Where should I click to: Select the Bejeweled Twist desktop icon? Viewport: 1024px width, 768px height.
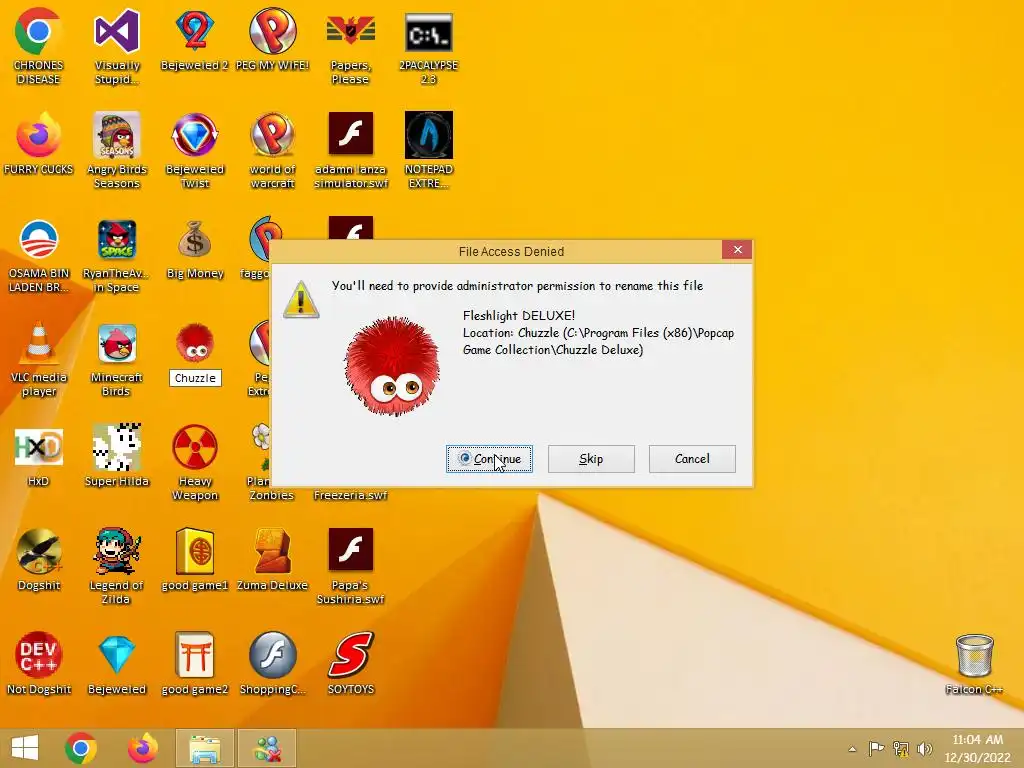pos(195,135)
